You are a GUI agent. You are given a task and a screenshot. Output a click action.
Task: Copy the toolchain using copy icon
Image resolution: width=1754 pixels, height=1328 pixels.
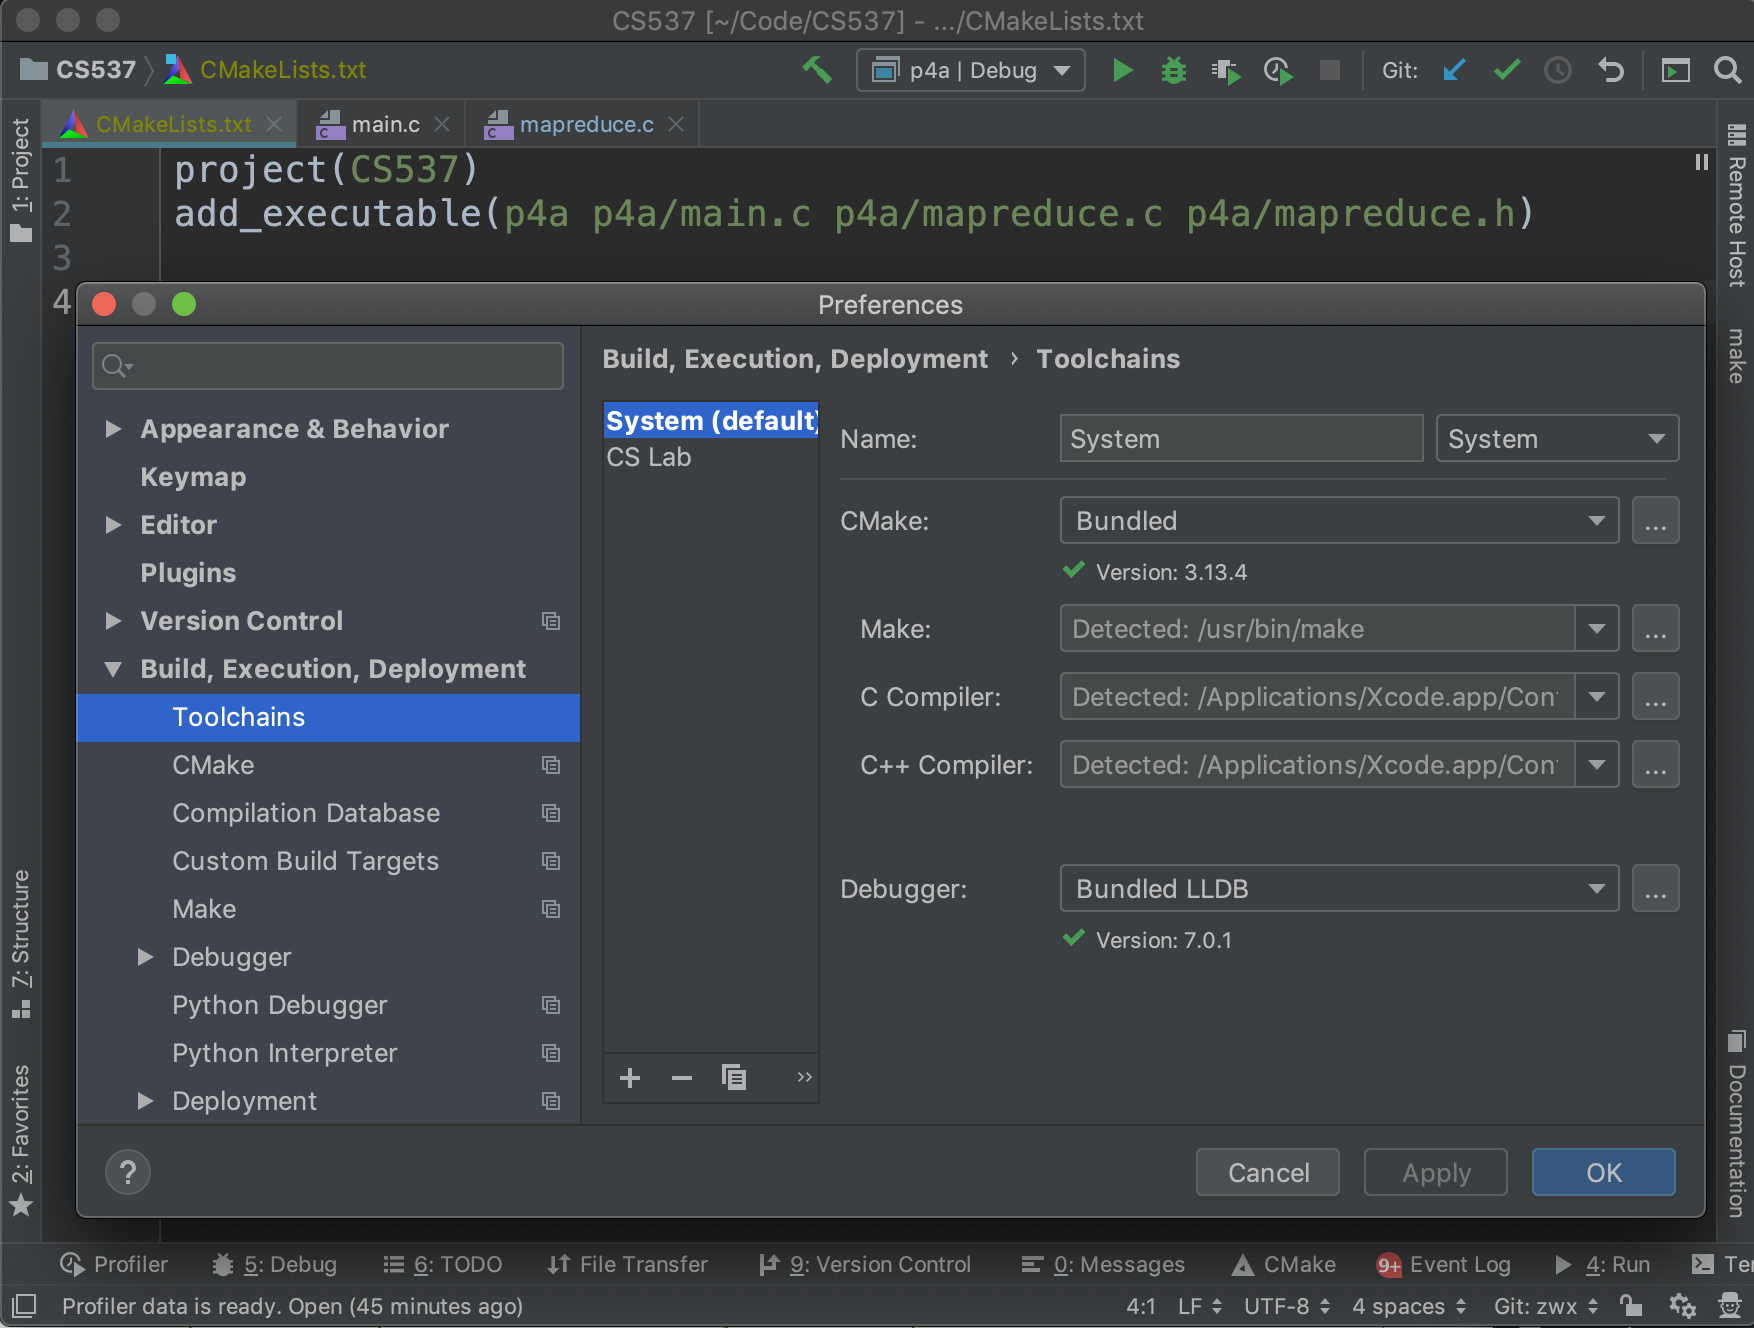tap(734, 1078)
